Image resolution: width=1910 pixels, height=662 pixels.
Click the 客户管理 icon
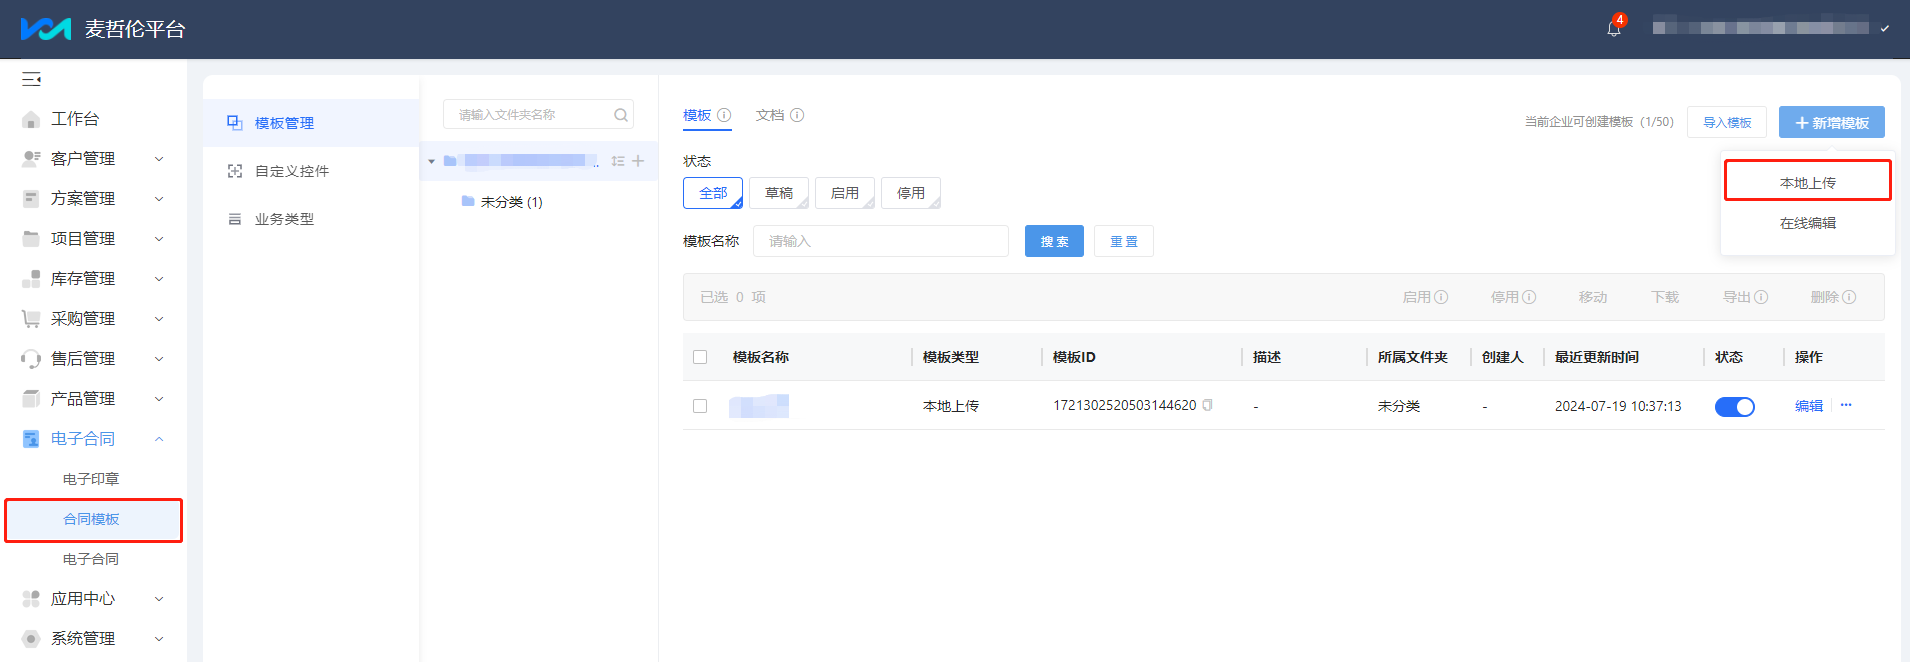(x=31, y=159)
